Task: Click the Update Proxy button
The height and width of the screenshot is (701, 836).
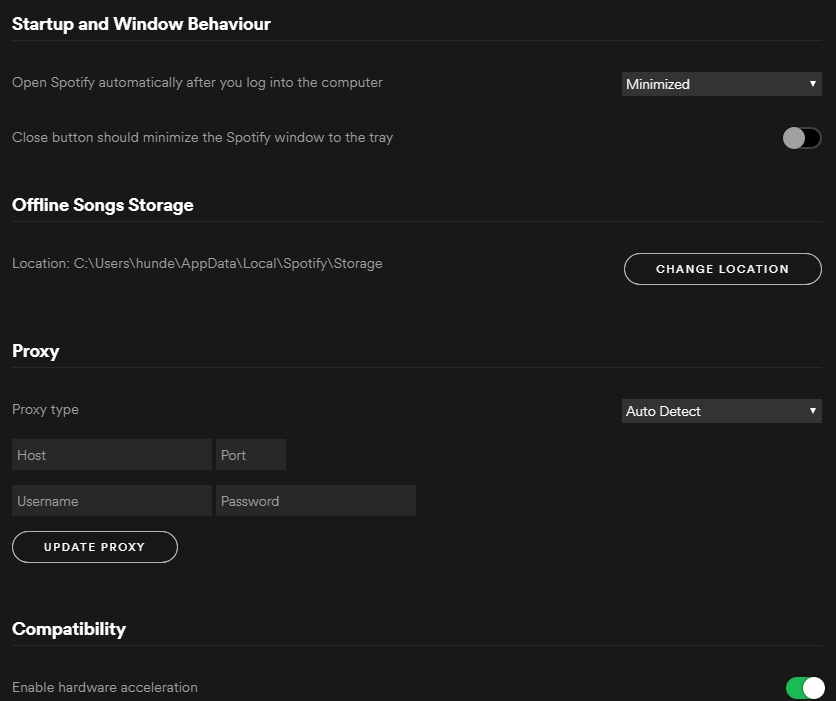Action: pyautogui.click(x=94, y=547)
